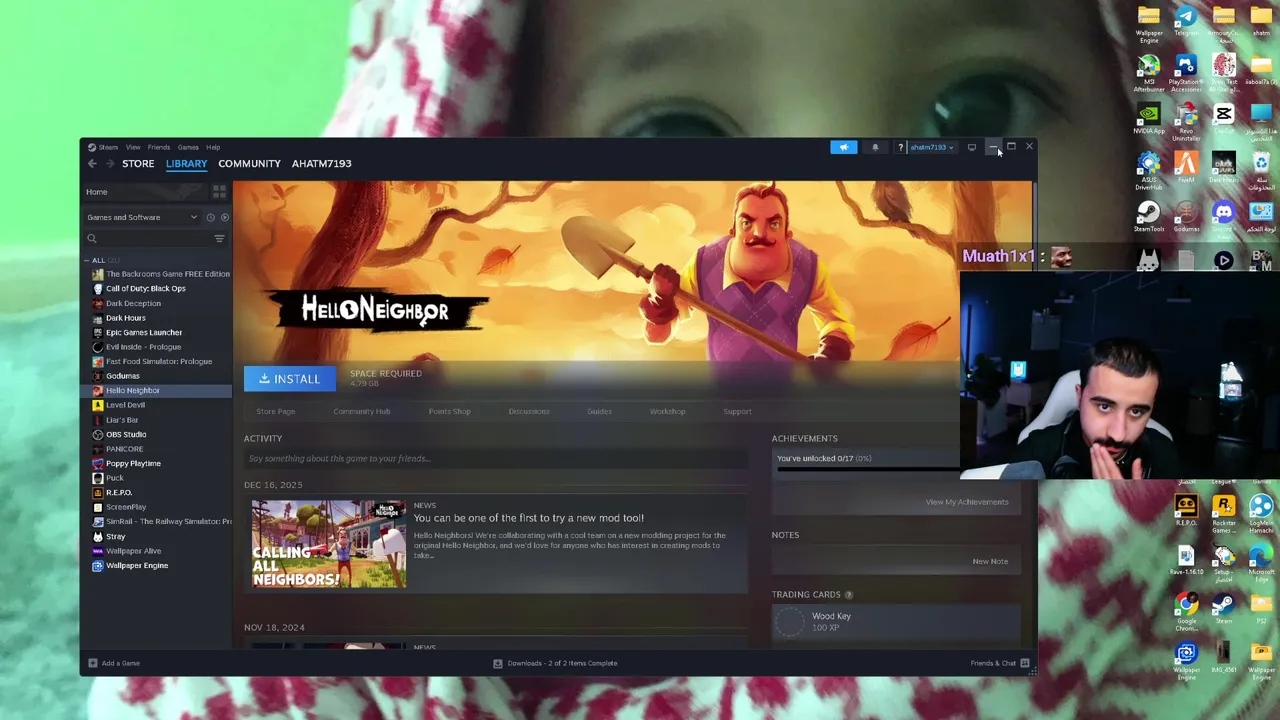Select Epic Games Launcher library entry
The width and height of the screenshot is (1280, 720).
pyautogui.click(x=144, y=333)
